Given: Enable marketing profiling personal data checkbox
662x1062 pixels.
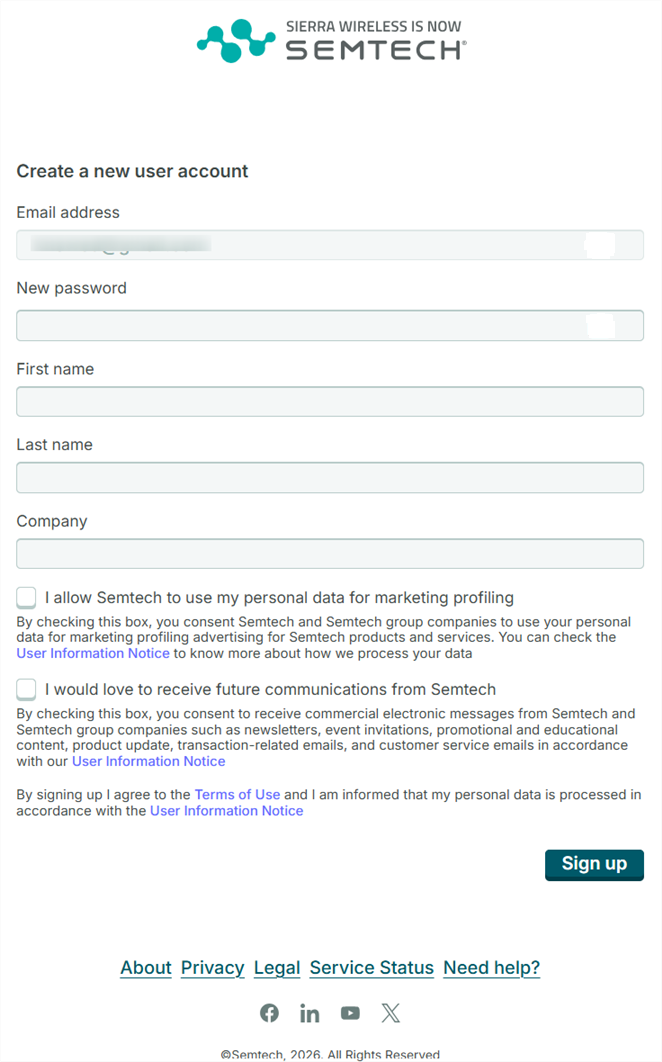Looking at the screenshot, I should (26, 598).
